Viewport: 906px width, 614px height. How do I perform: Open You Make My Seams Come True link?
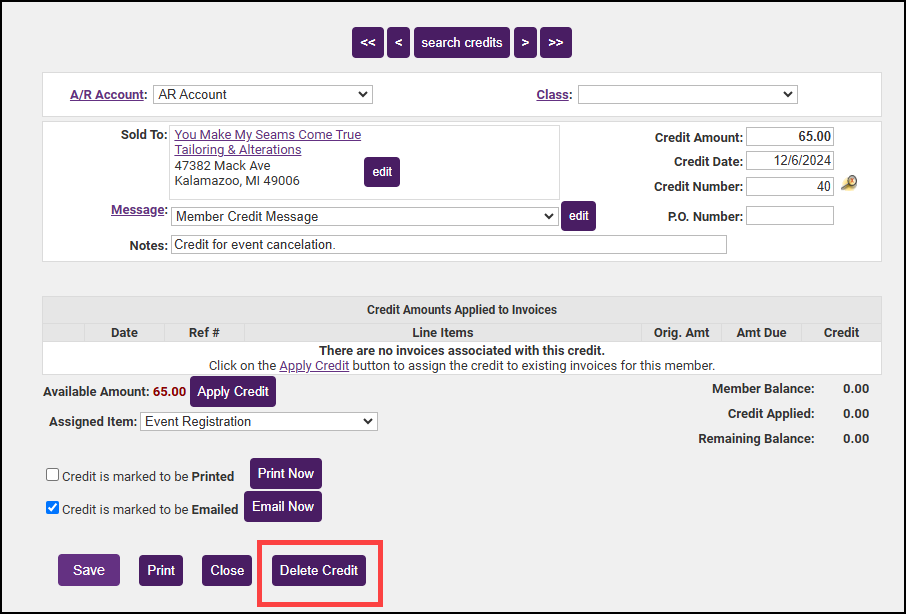267,135
